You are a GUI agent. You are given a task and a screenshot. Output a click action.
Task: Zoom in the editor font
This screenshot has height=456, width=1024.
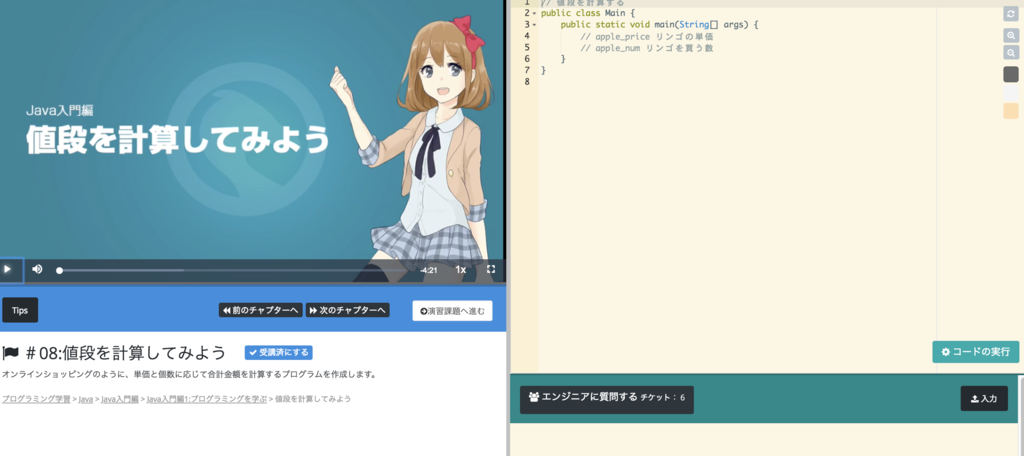tap(1010, 36)
